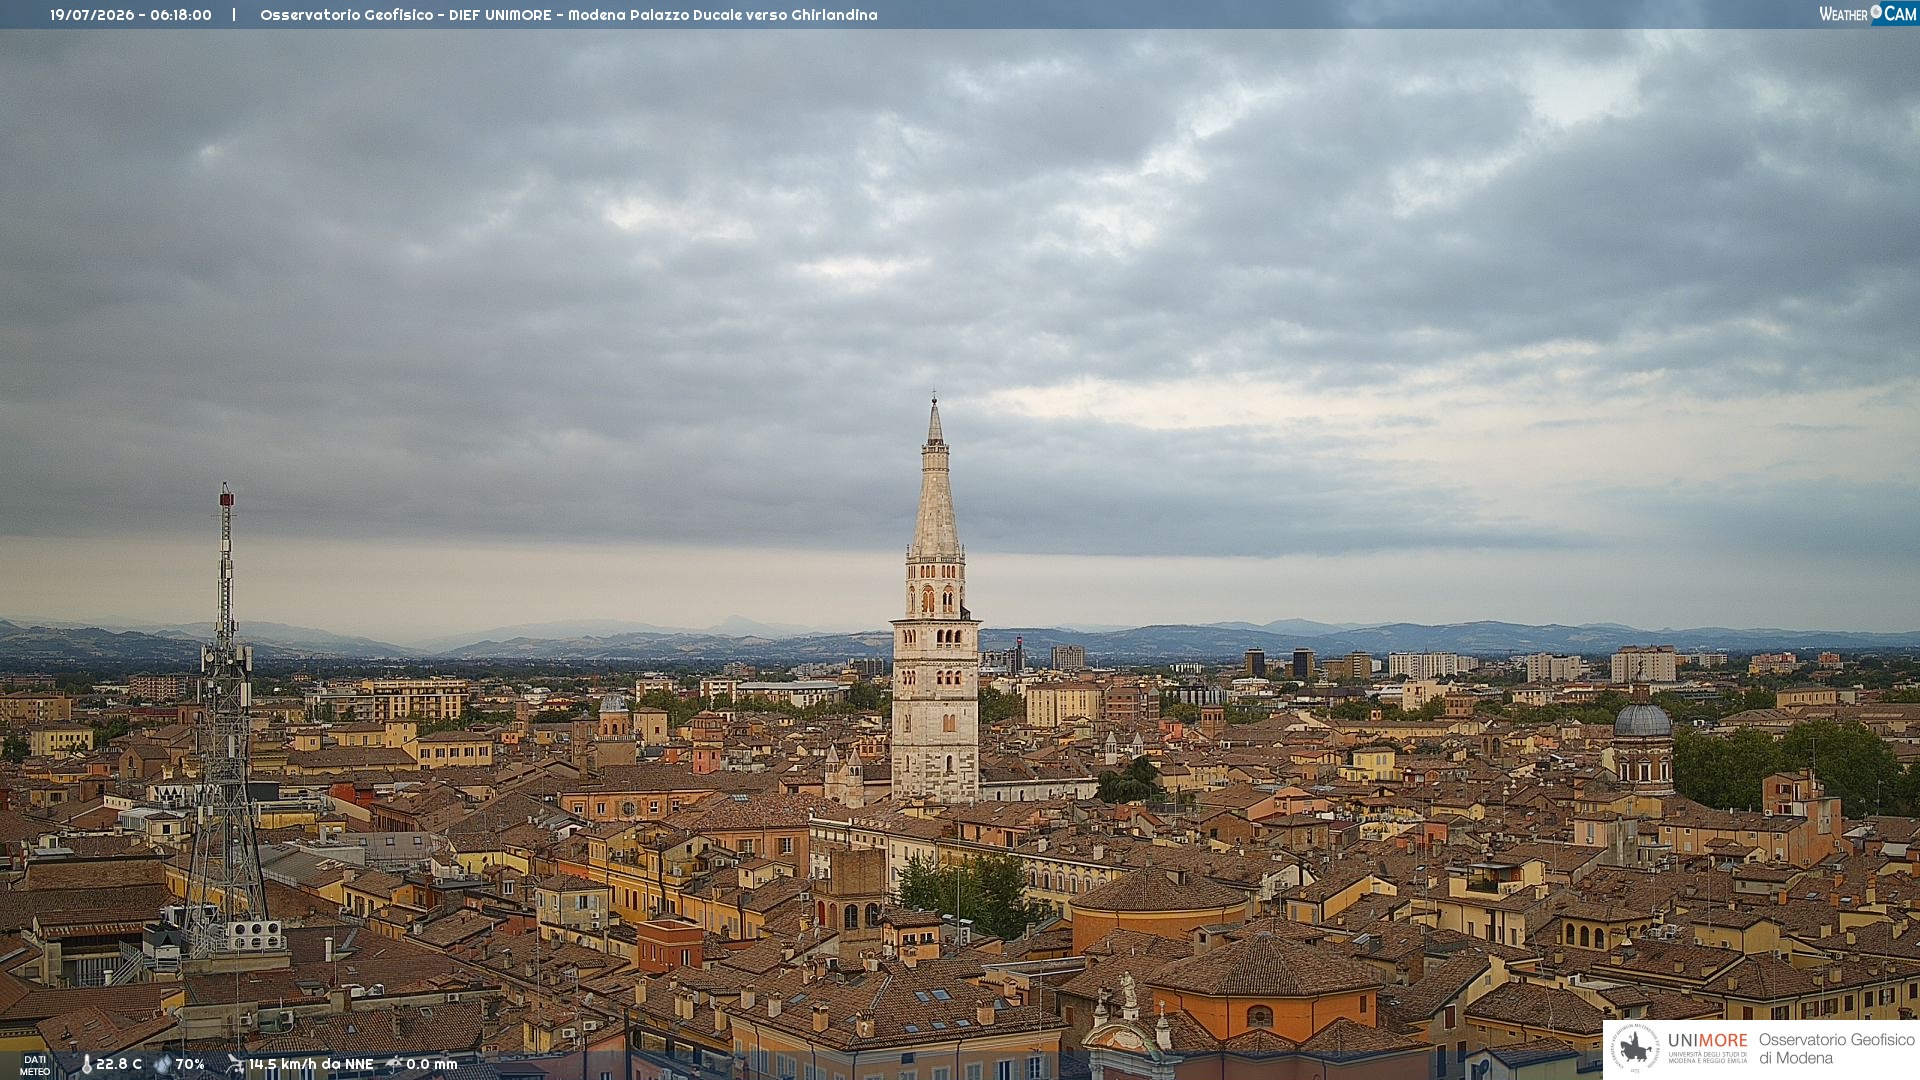Click the humidity water drops icon
The image size is (1920, 1080).
162,1065
